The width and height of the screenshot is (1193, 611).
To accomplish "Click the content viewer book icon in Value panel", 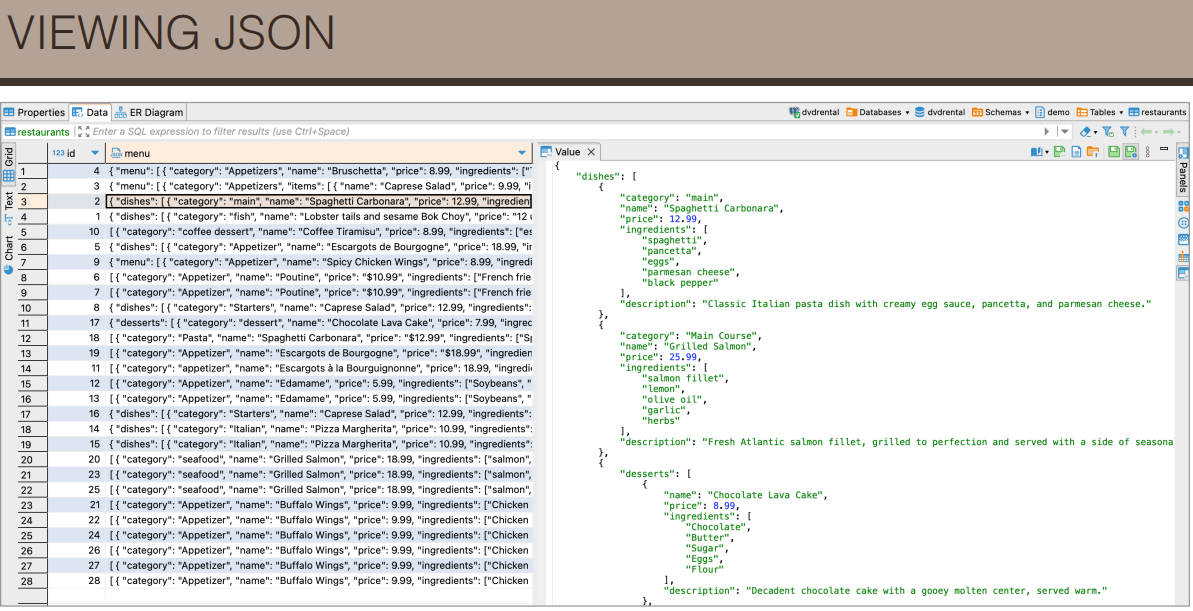I will pos(1036,152).
